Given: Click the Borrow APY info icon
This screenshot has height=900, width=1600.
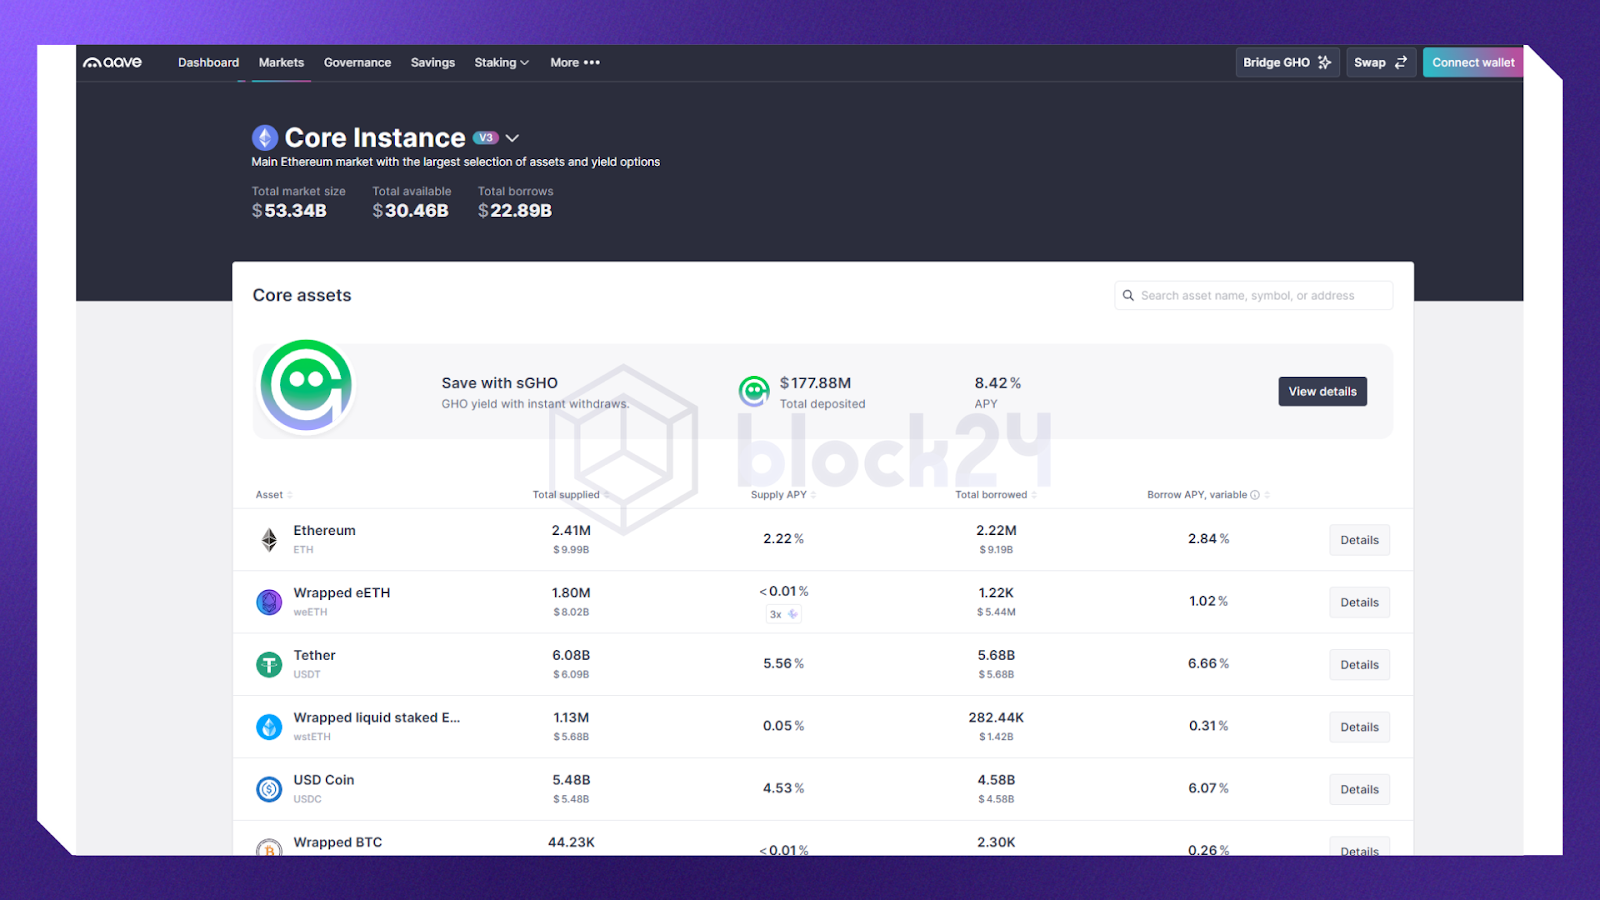Looking at the screenshot, I should [x=1255, y=495].
